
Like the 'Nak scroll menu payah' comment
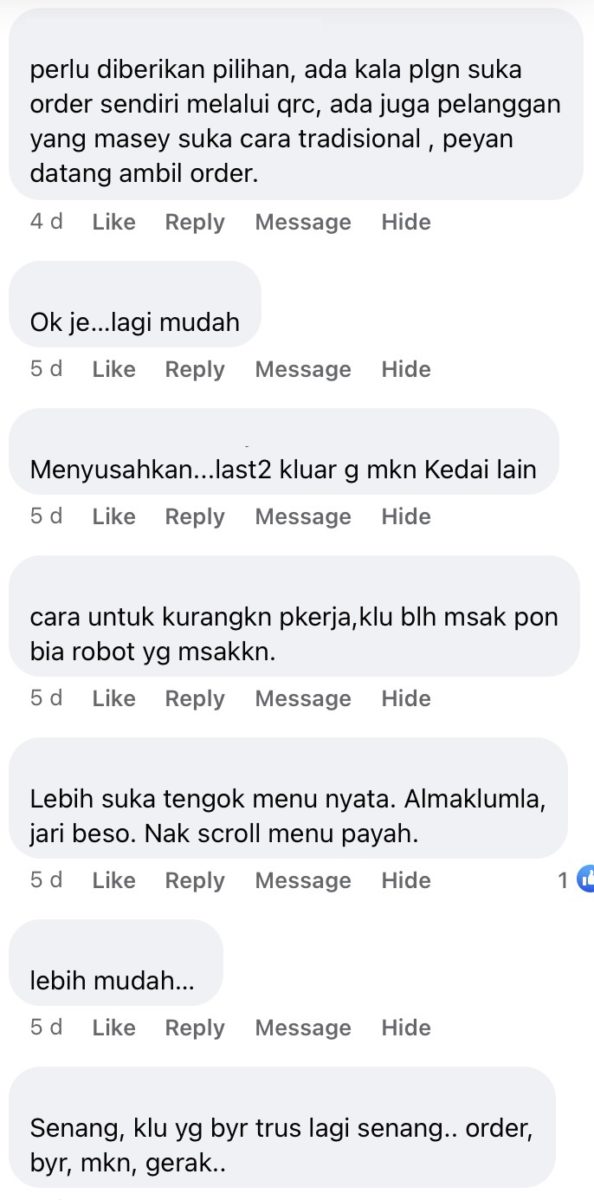(x=114, y=880)
